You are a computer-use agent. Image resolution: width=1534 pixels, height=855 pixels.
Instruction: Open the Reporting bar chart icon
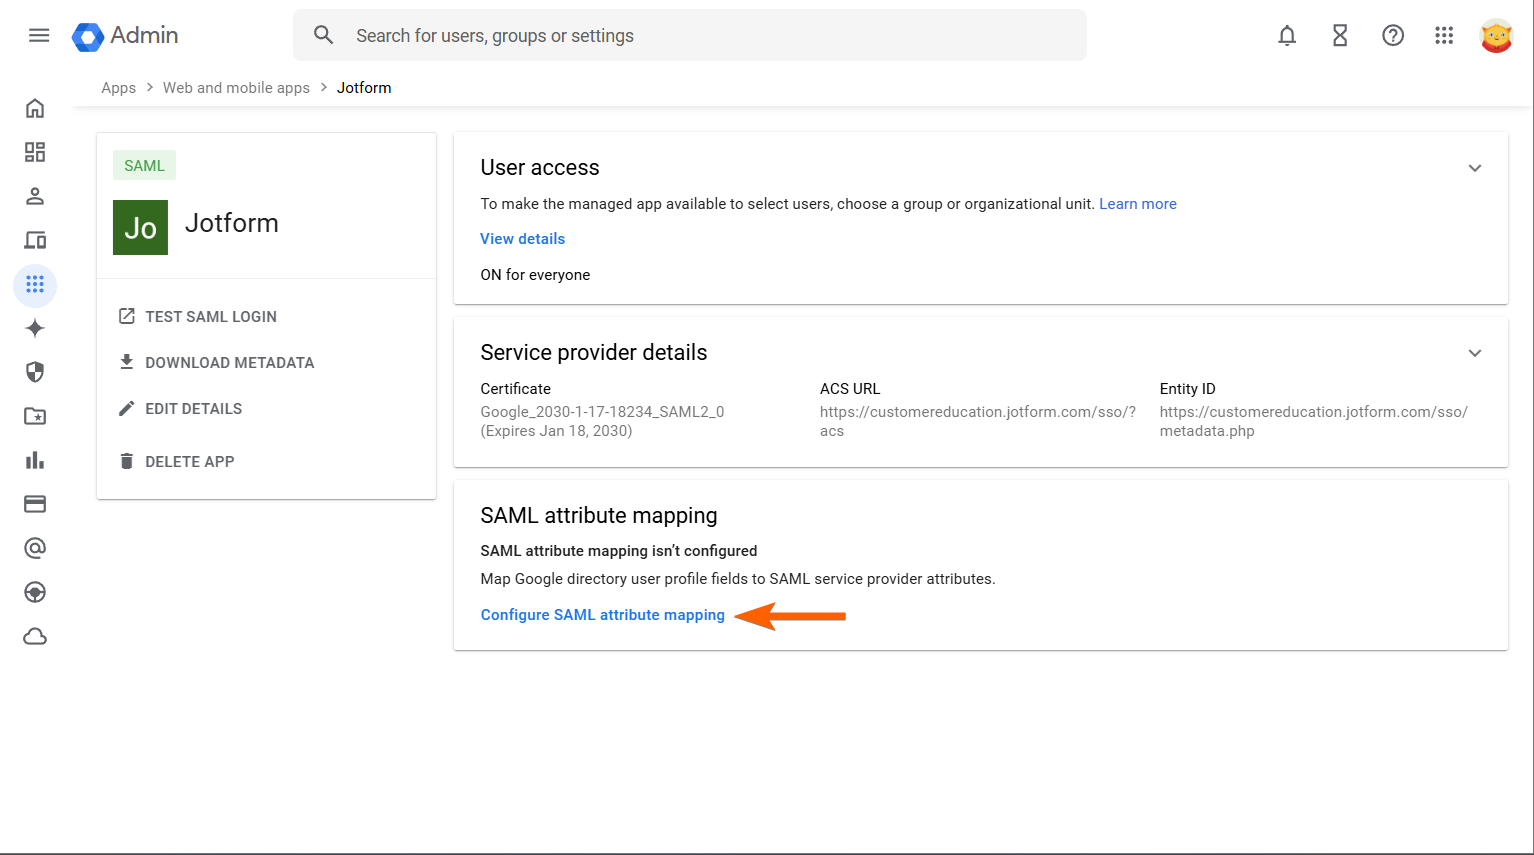tap(35, 460)
